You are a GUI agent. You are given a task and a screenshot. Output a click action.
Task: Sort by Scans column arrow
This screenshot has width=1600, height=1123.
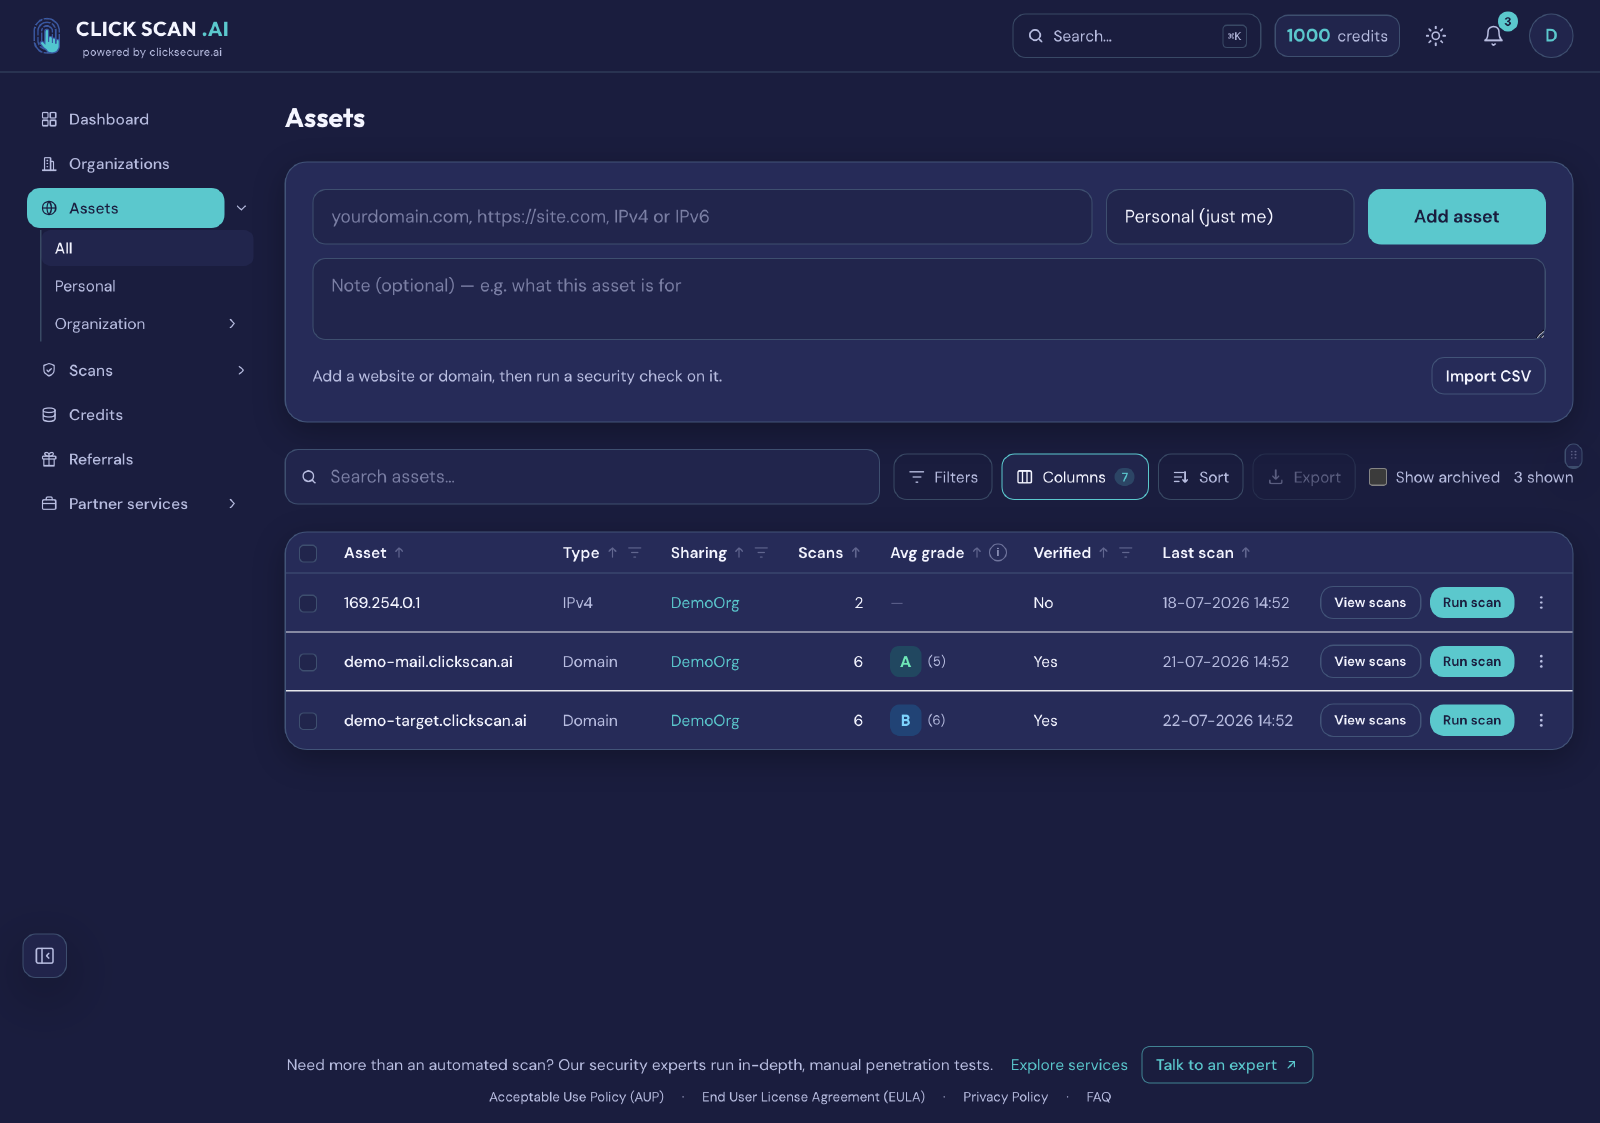coord(856,553)
